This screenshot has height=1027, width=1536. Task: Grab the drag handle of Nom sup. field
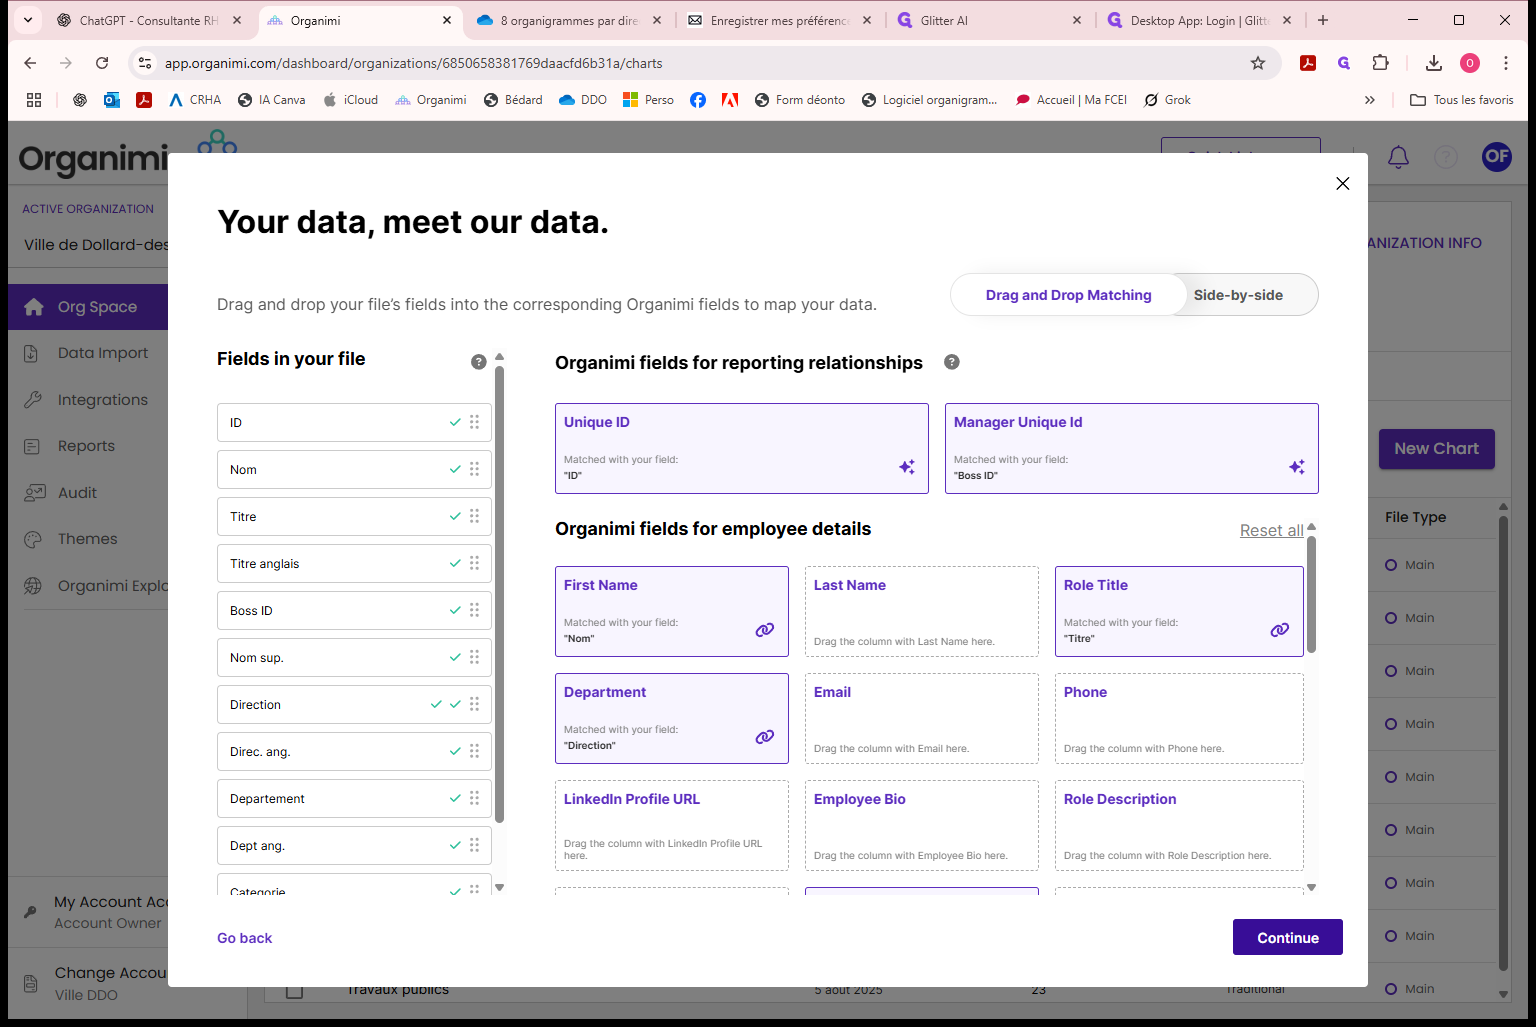pos(475,657)
